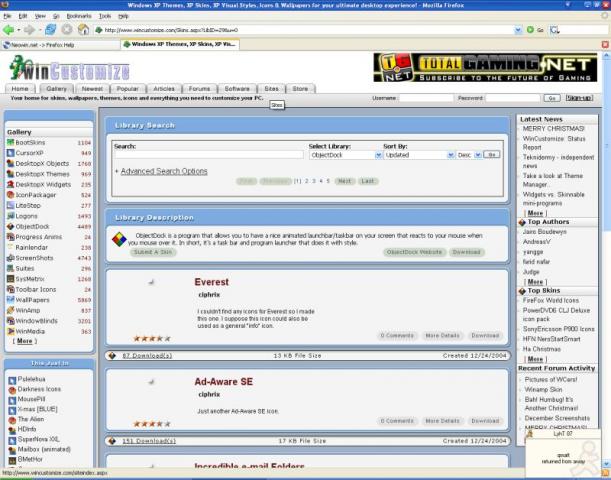Click the ScreenShots gallery icon
611x480 pixels.
11,258
